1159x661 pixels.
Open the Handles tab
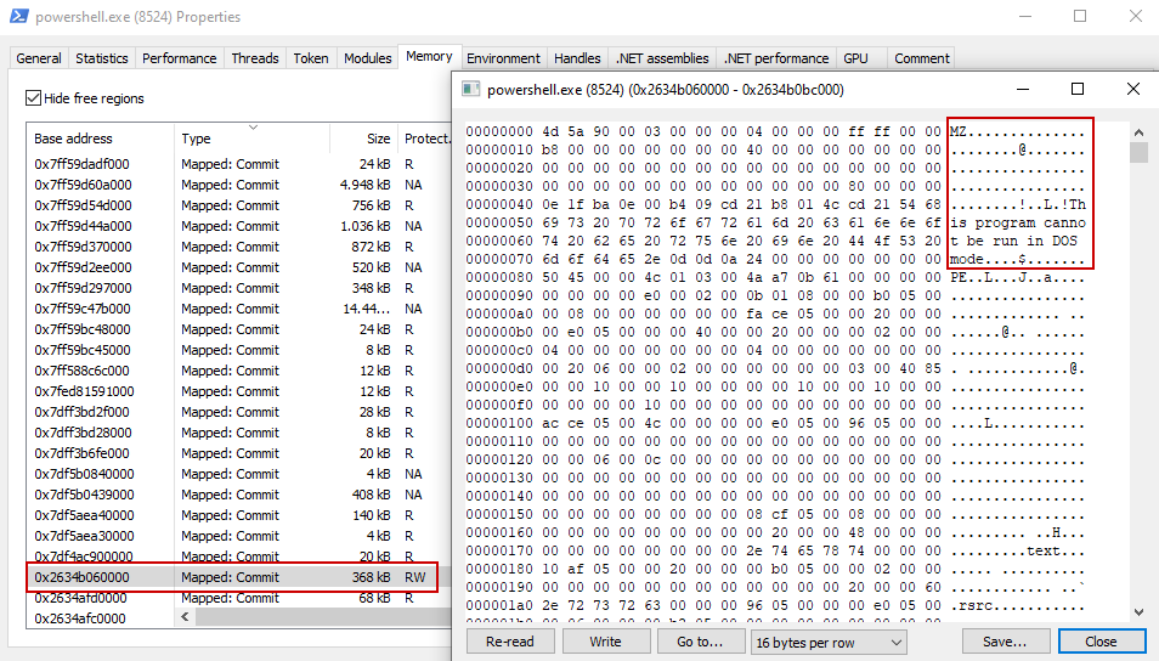pyautogui.click(x=577, y=58)
